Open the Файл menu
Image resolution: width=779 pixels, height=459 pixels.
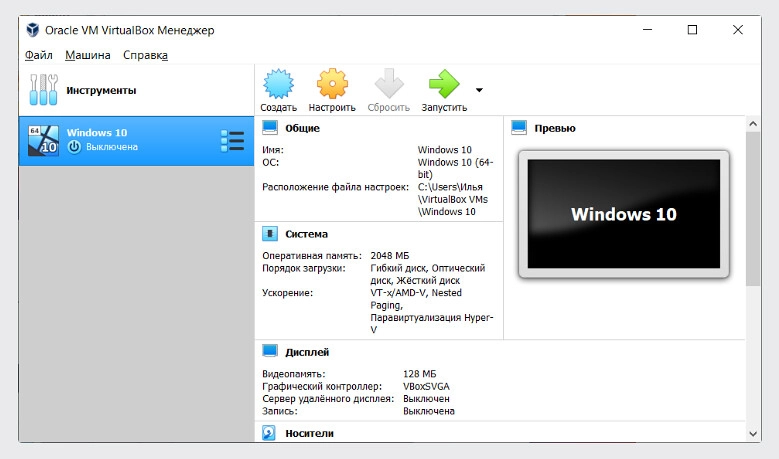pyautogui.click(x=39, y=55)
